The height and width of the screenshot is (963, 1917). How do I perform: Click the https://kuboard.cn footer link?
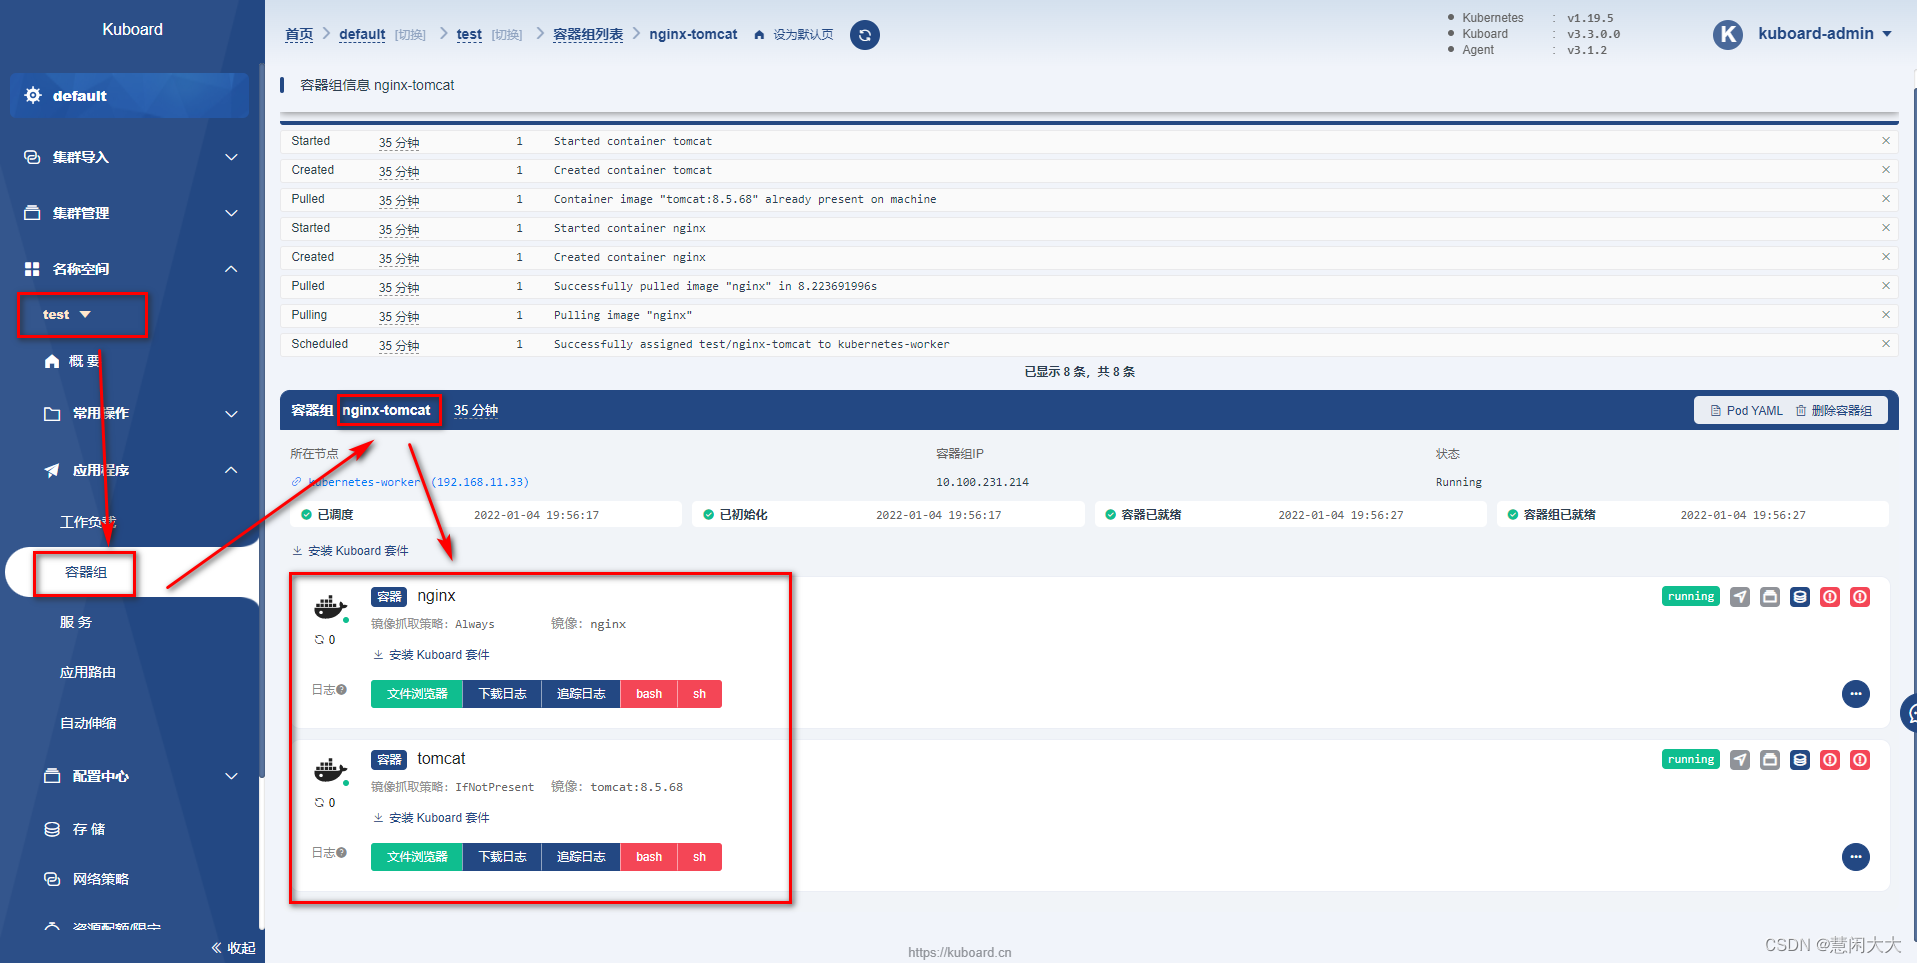coord(960,952)
